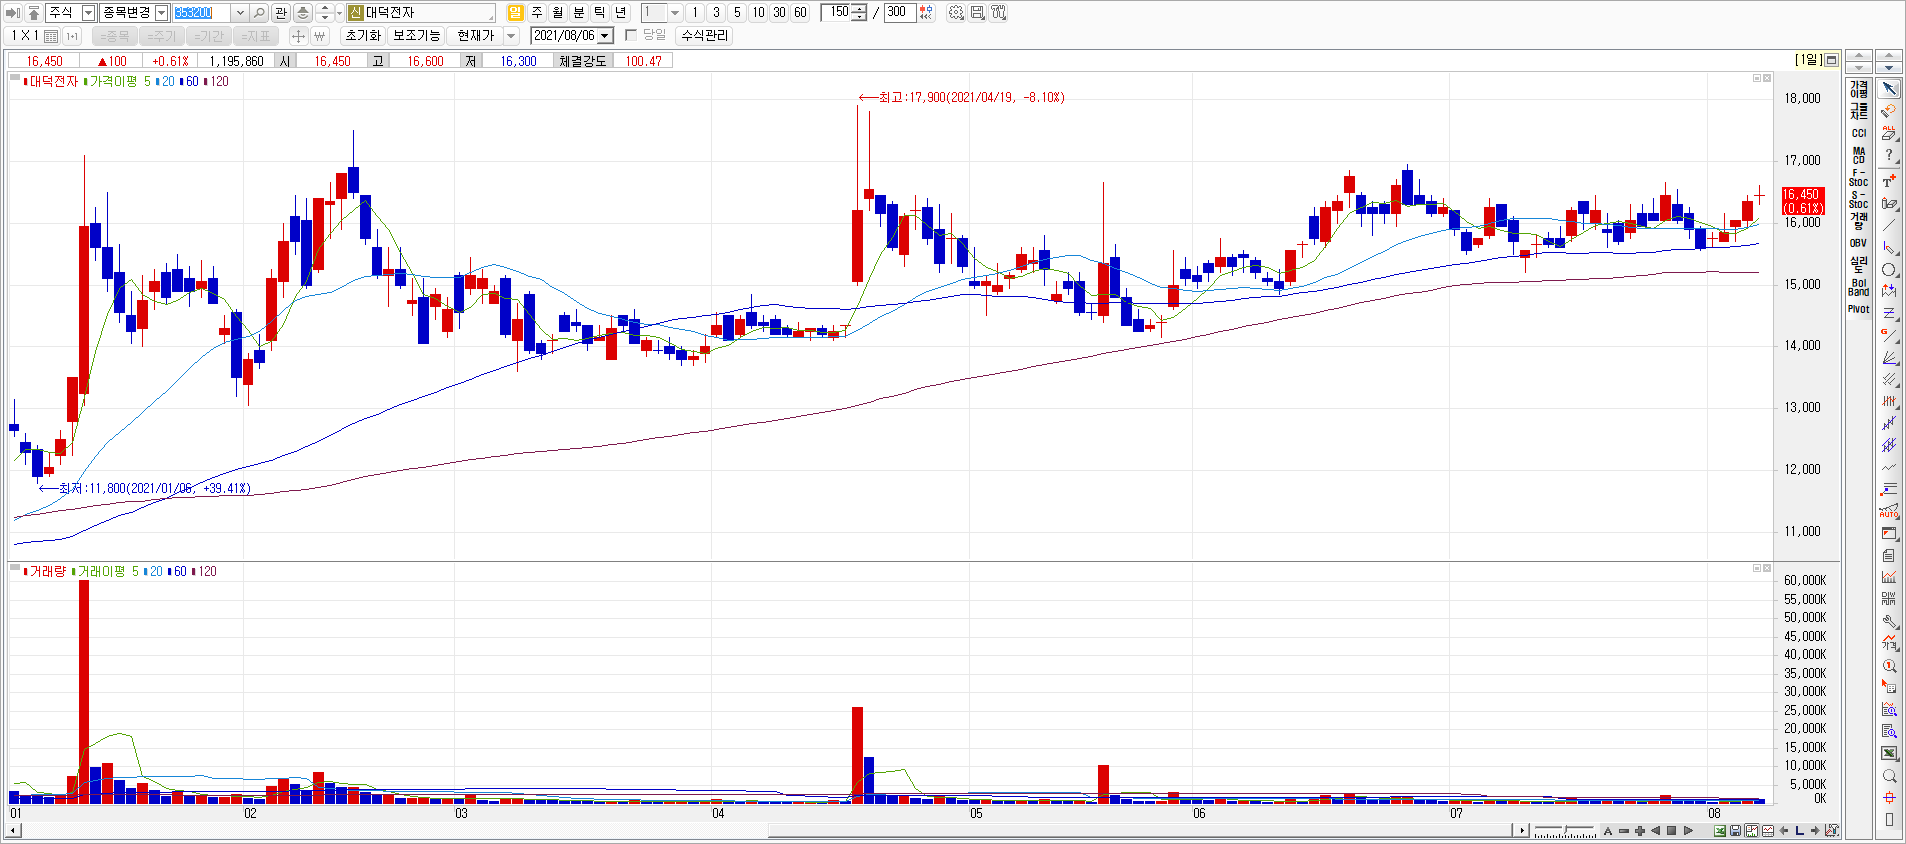Image resolution: width=1906 pixels, height=844 pixels.
Task: Click the stock code input field 353200
Action: pos(202,12)
